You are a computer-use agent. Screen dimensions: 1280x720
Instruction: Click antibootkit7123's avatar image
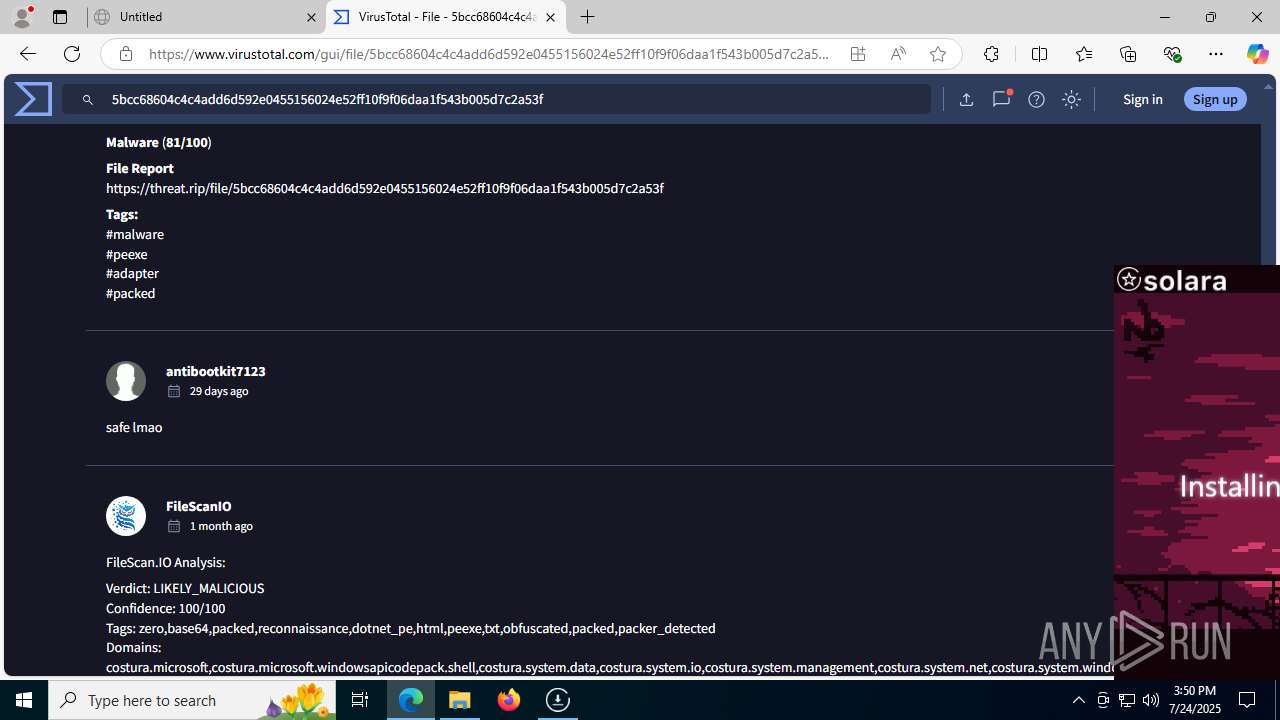tap(126, 381)
